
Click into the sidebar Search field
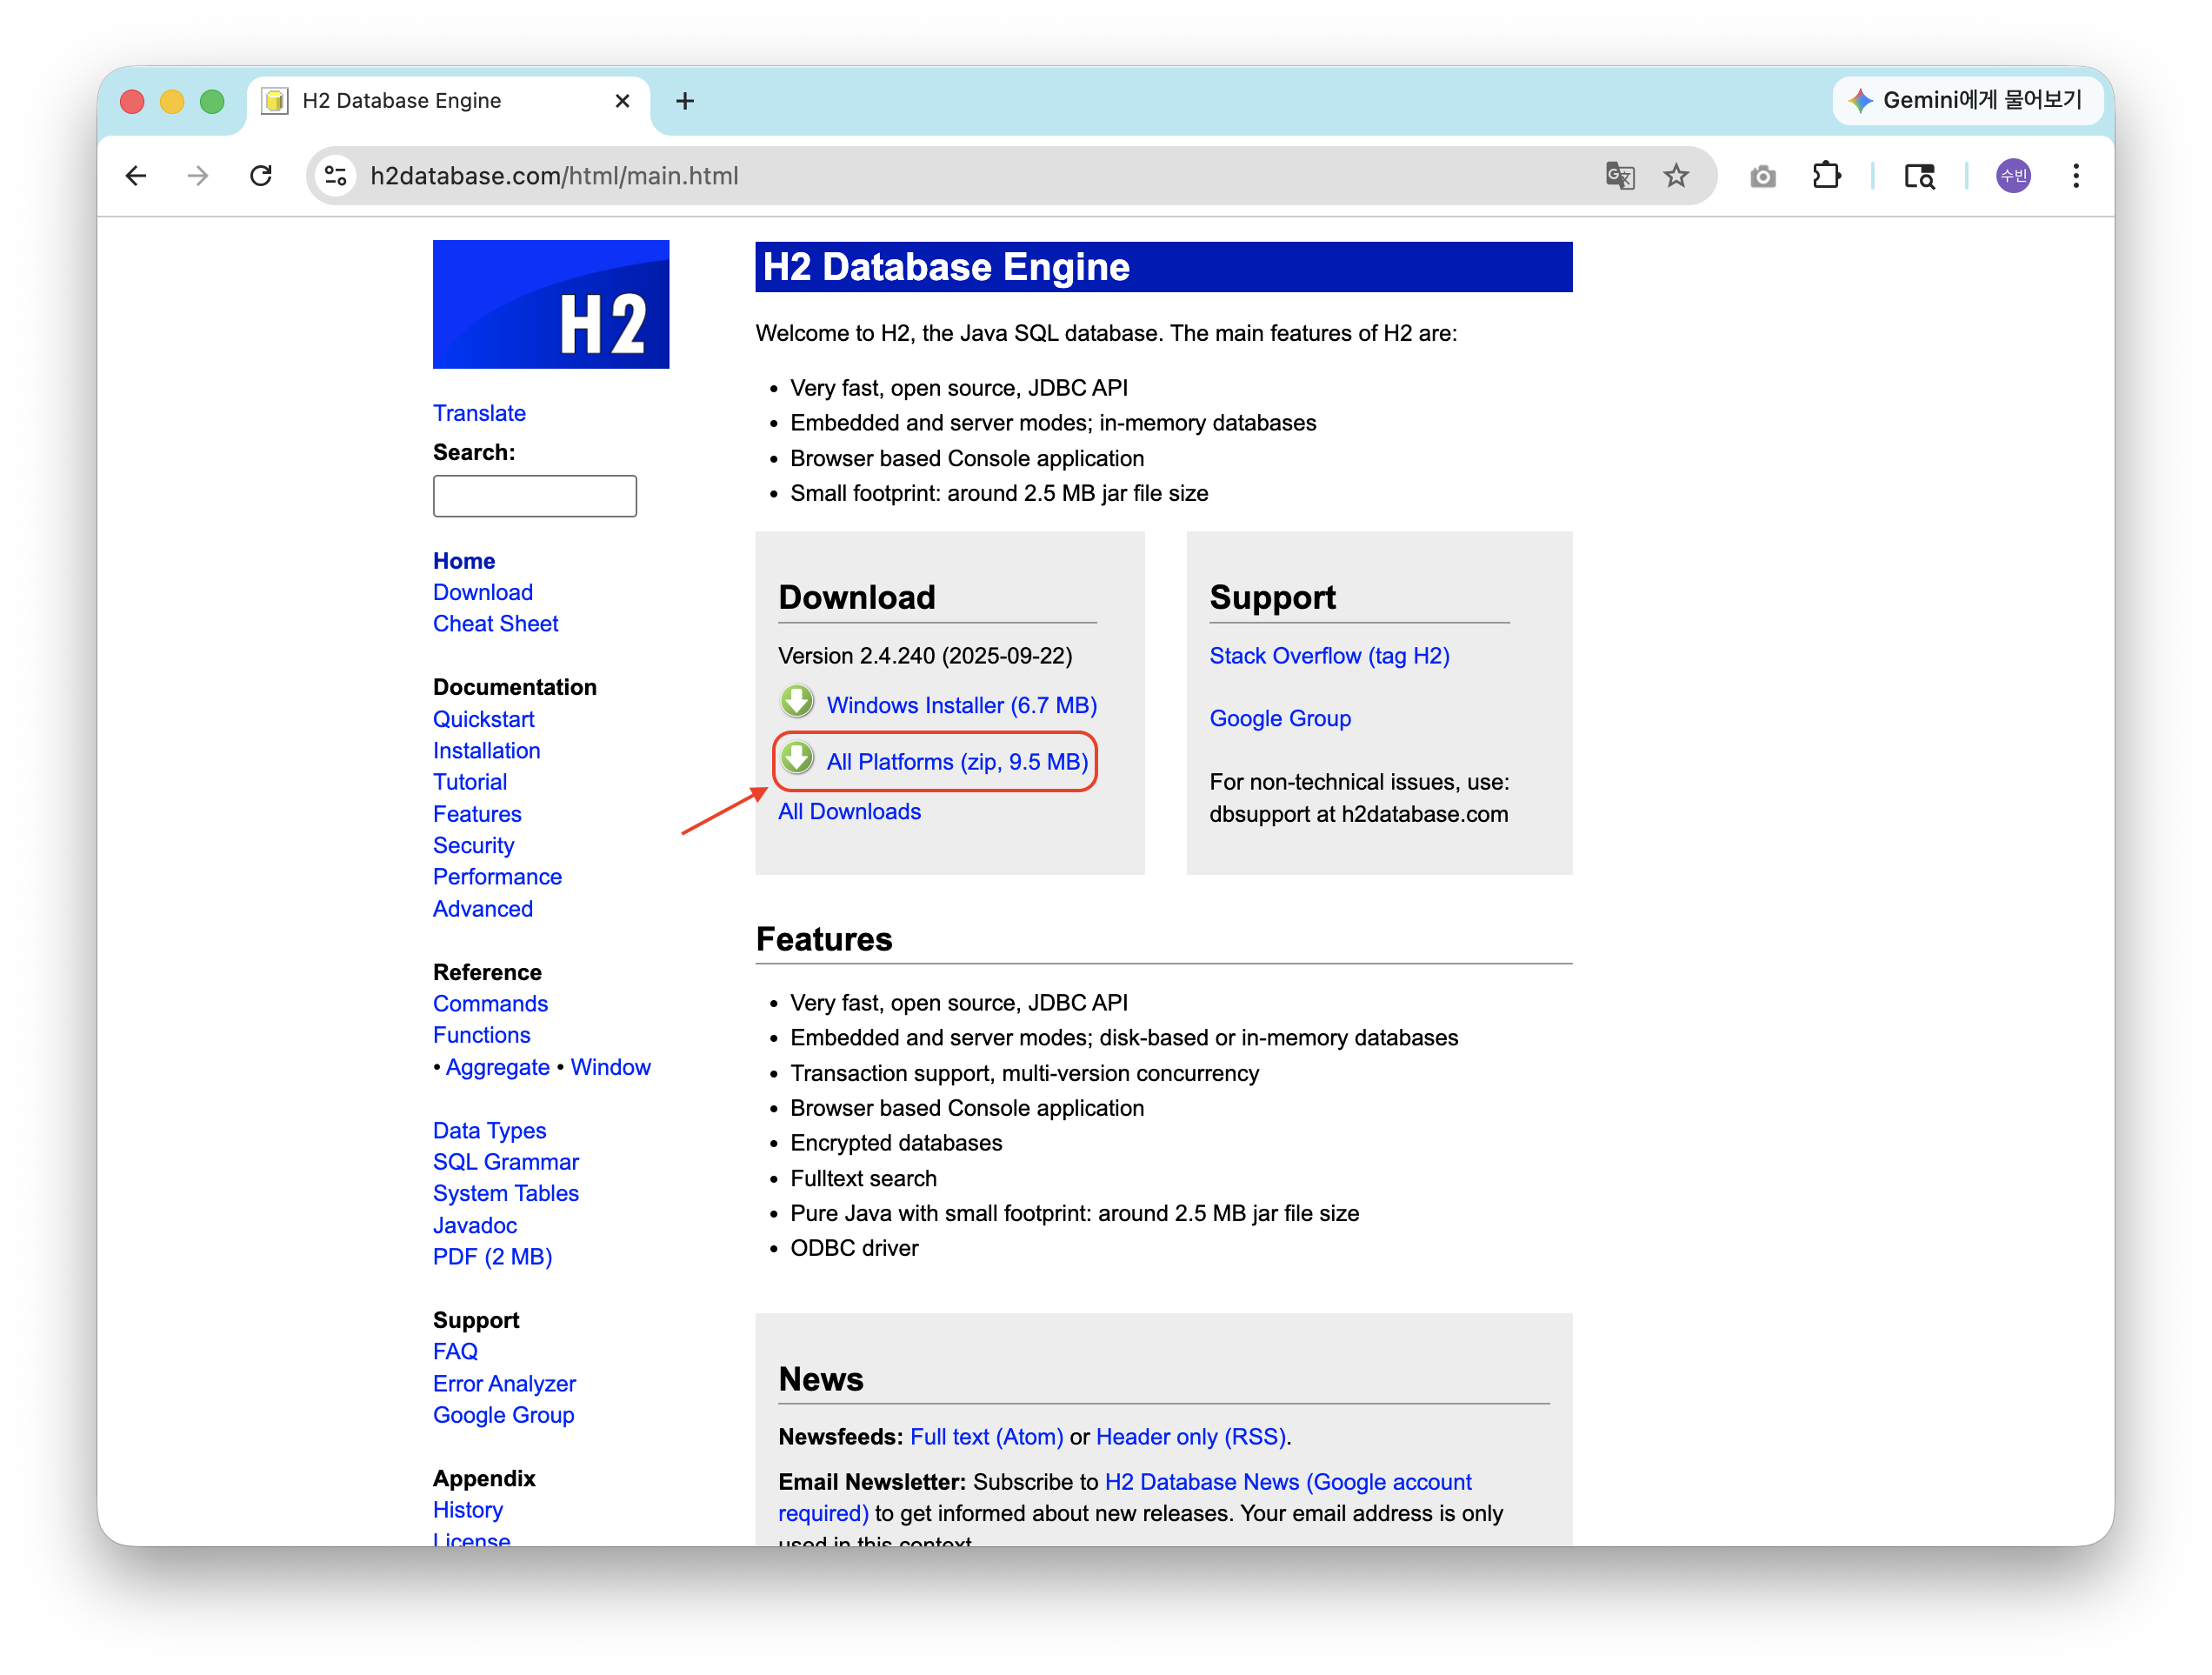(x=535, y=496)
